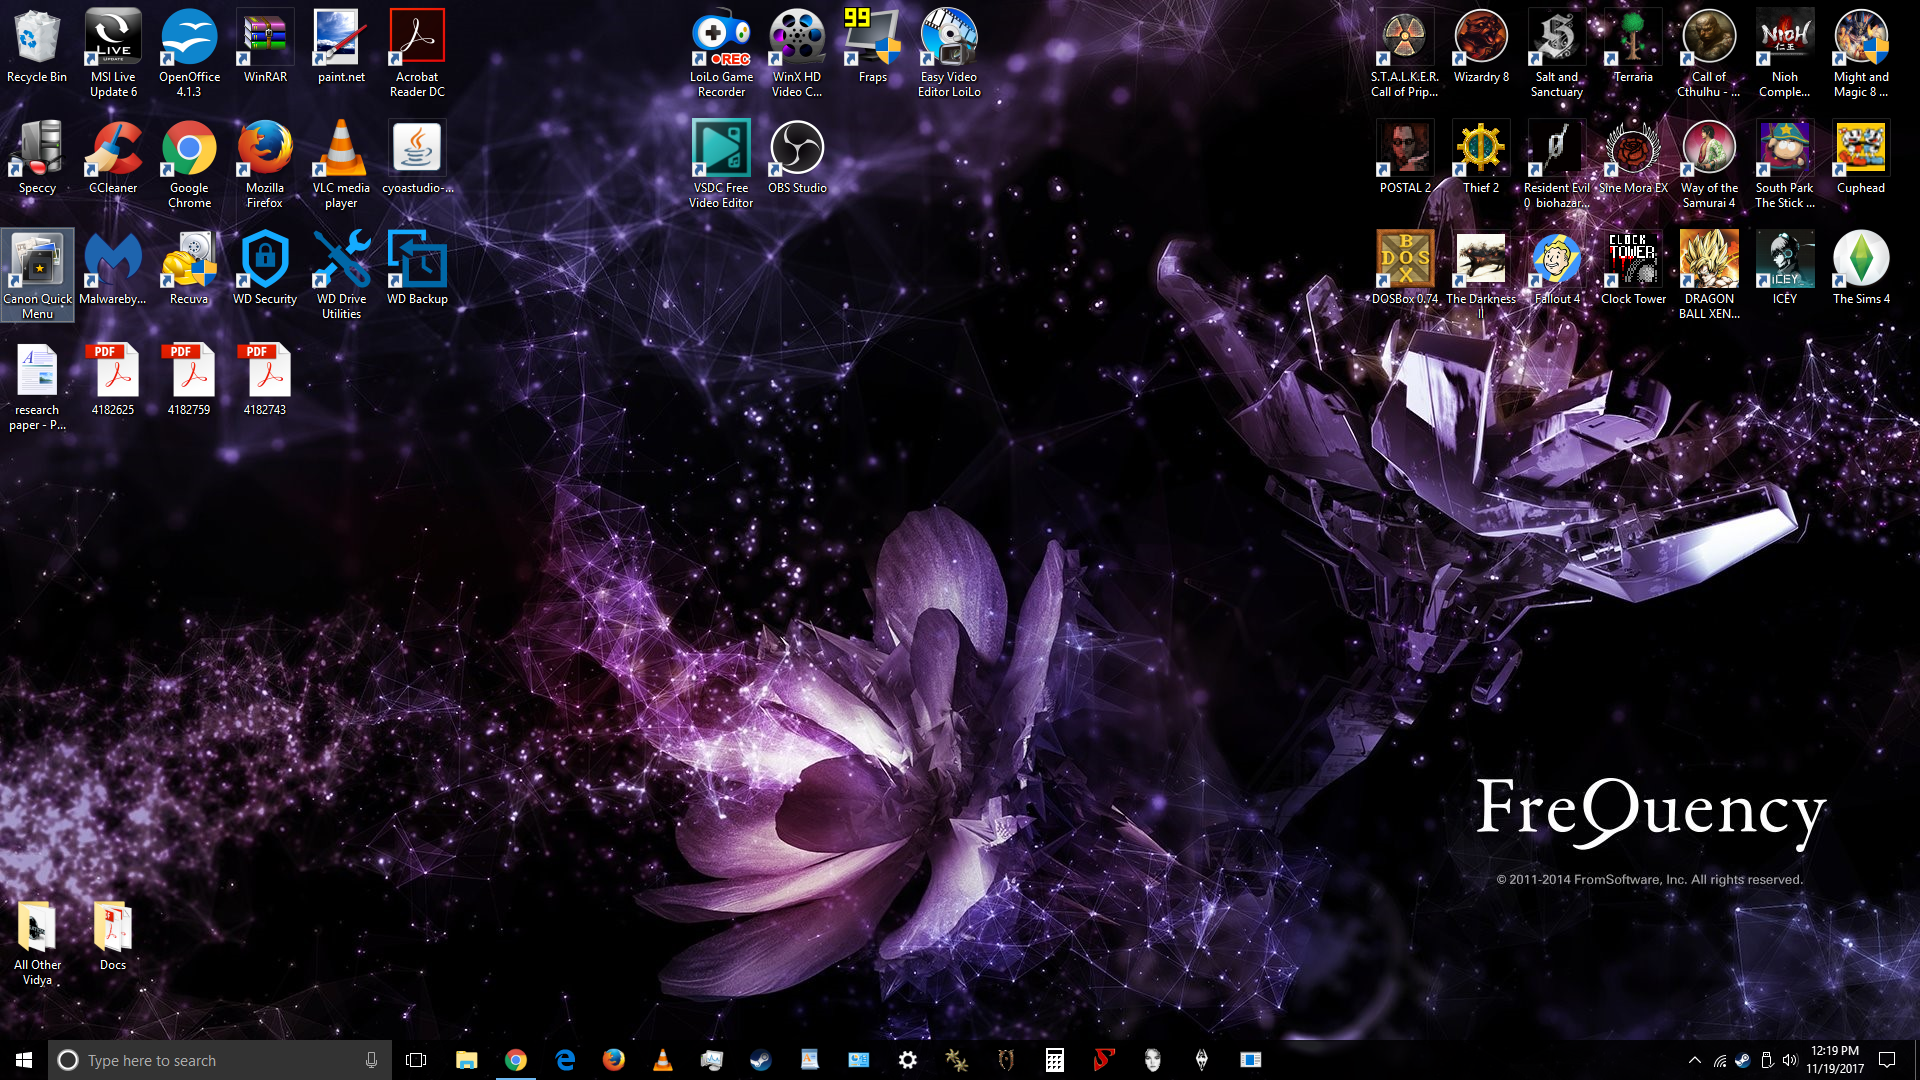Click the Terraria desktop shortcut
This screenshot has height=1080, width=1920.
[x=1633, y=47]
